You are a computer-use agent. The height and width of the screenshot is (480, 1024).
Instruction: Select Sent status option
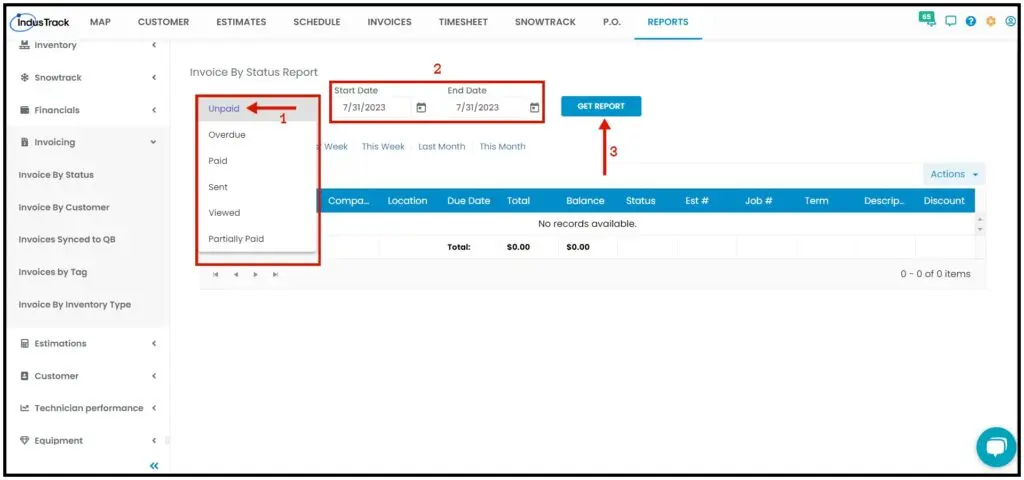coord(258,187)
